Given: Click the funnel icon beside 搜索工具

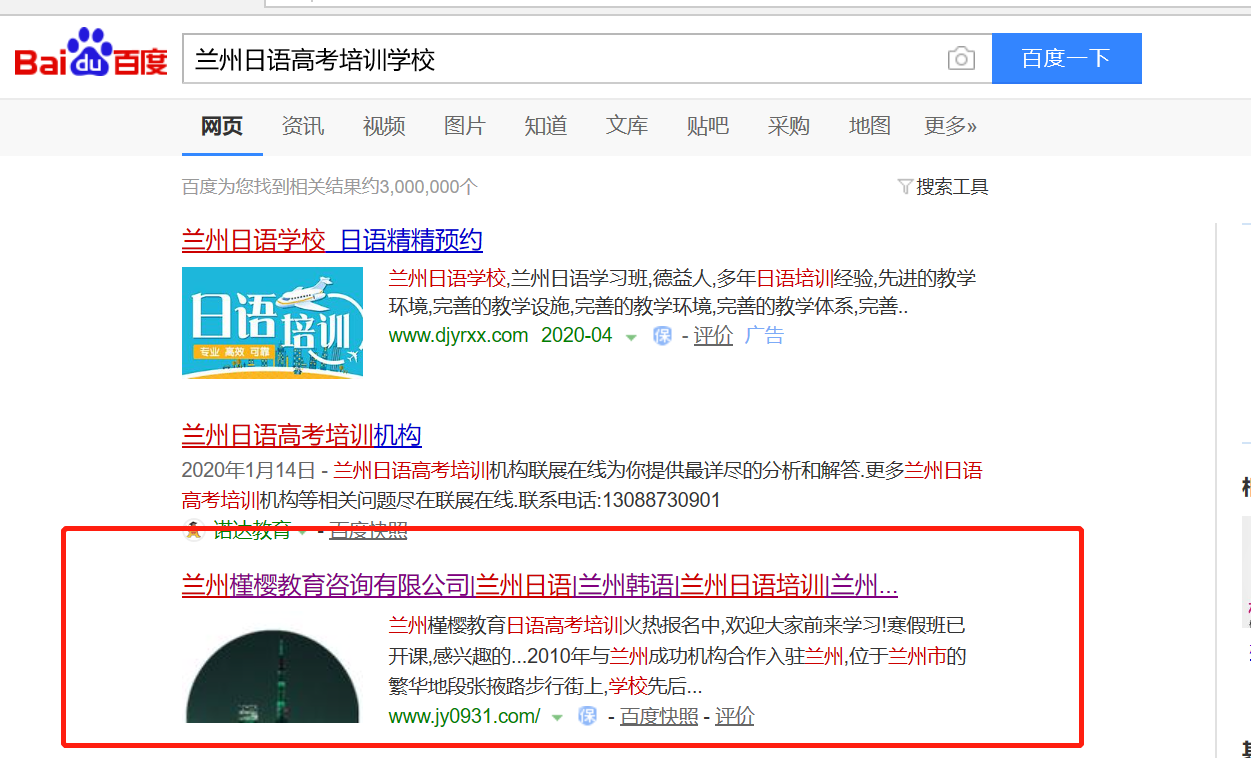Looking at the screenshot, I should [x=905, y=186].
